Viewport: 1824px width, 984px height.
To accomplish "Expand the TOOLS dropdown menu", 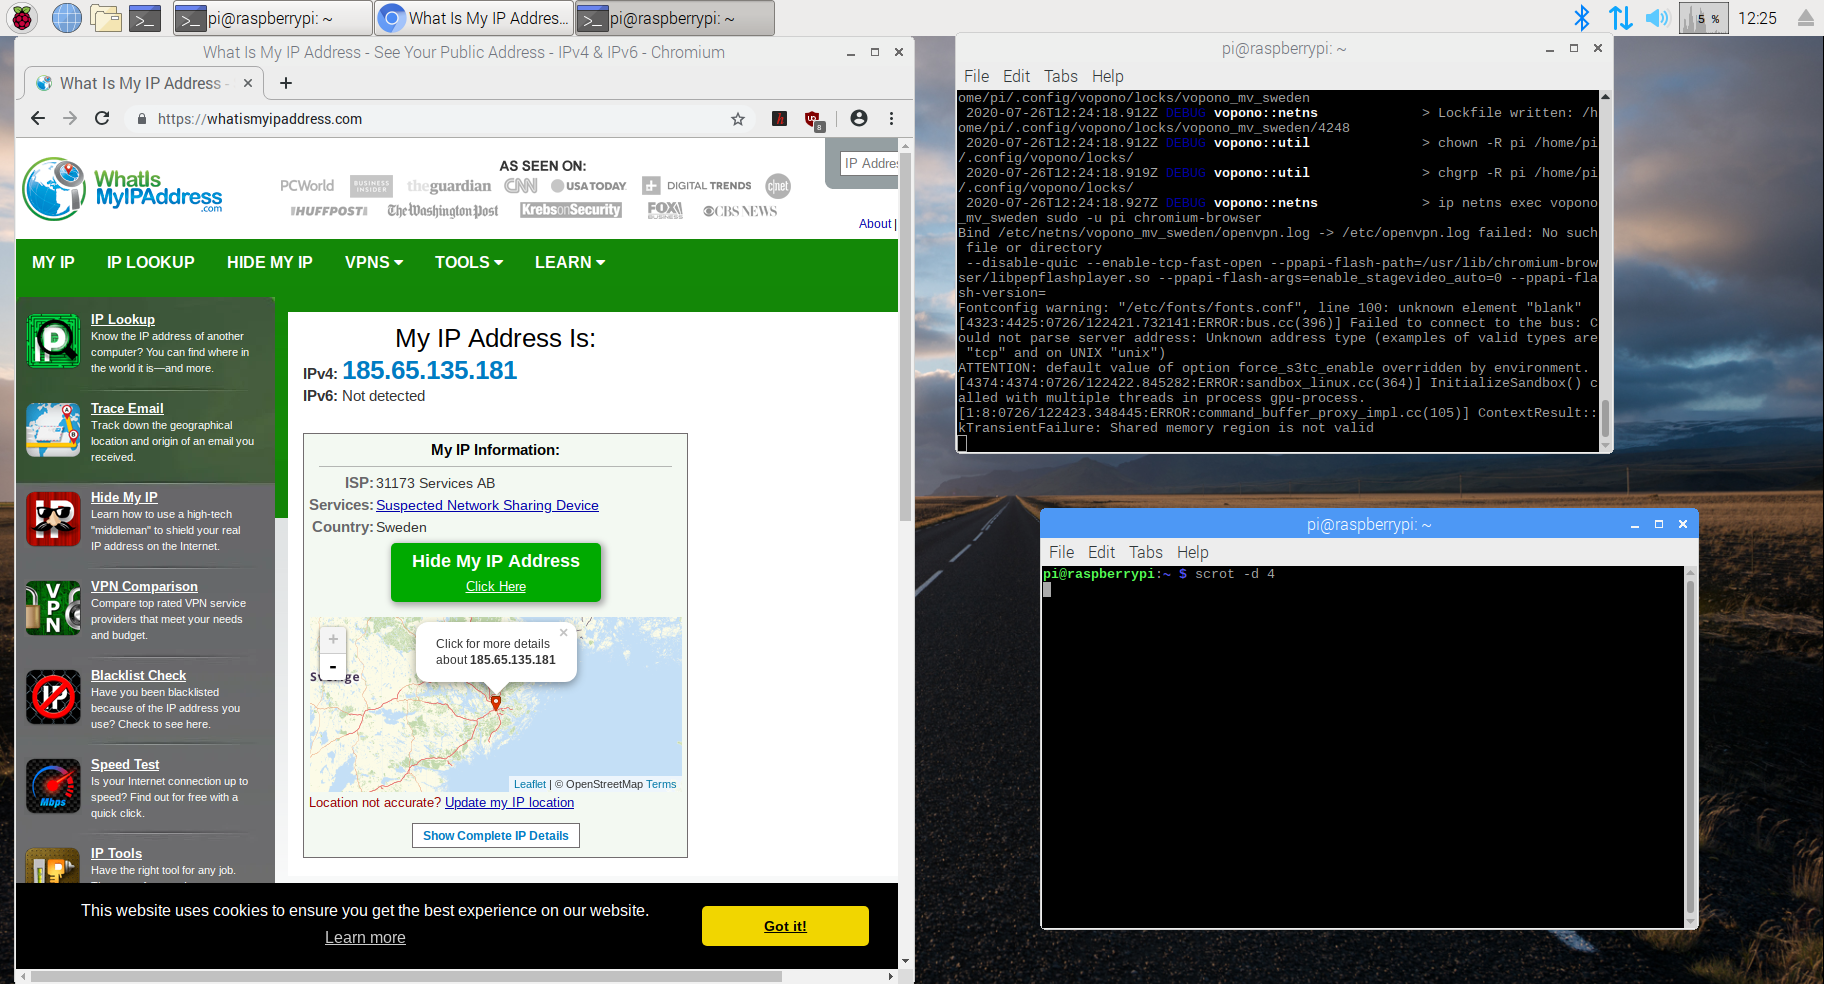I will click(x=469, y=262).
